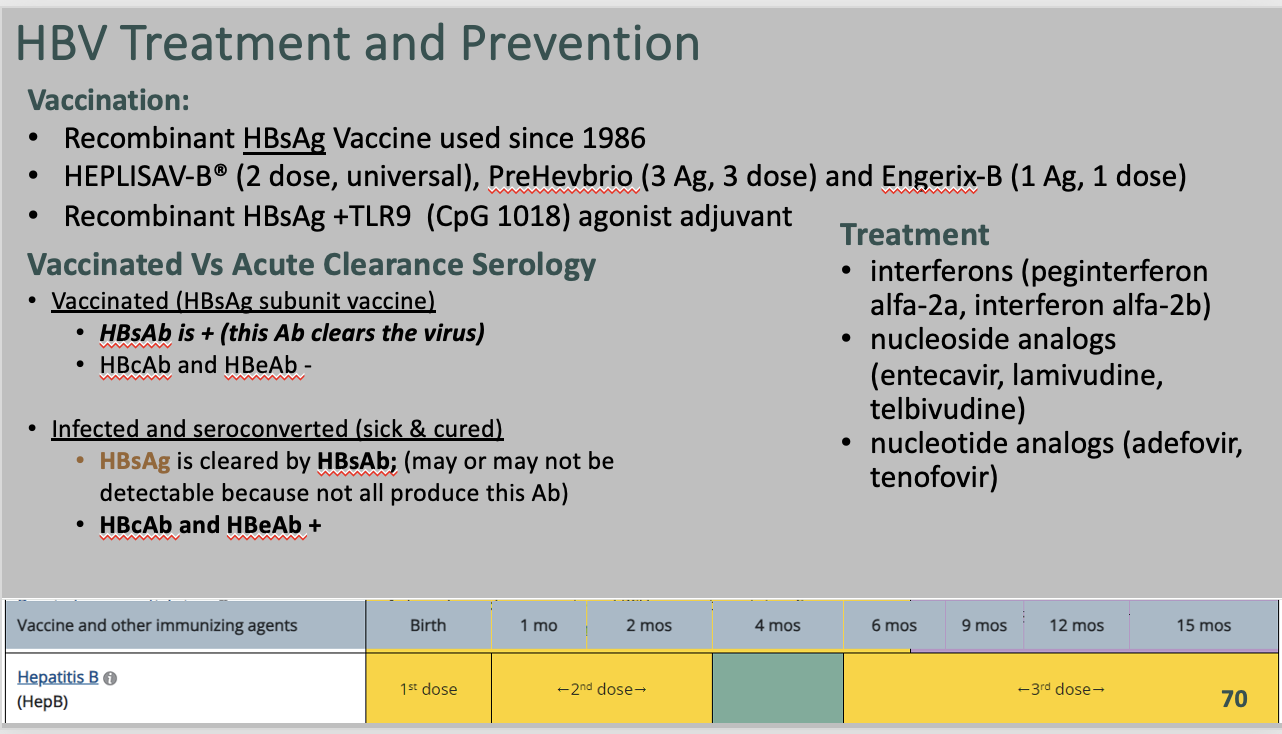The height and width of the screenshot is (734, 1282).
Task: Click the '9 mos' column header
Action: [984, 626]
